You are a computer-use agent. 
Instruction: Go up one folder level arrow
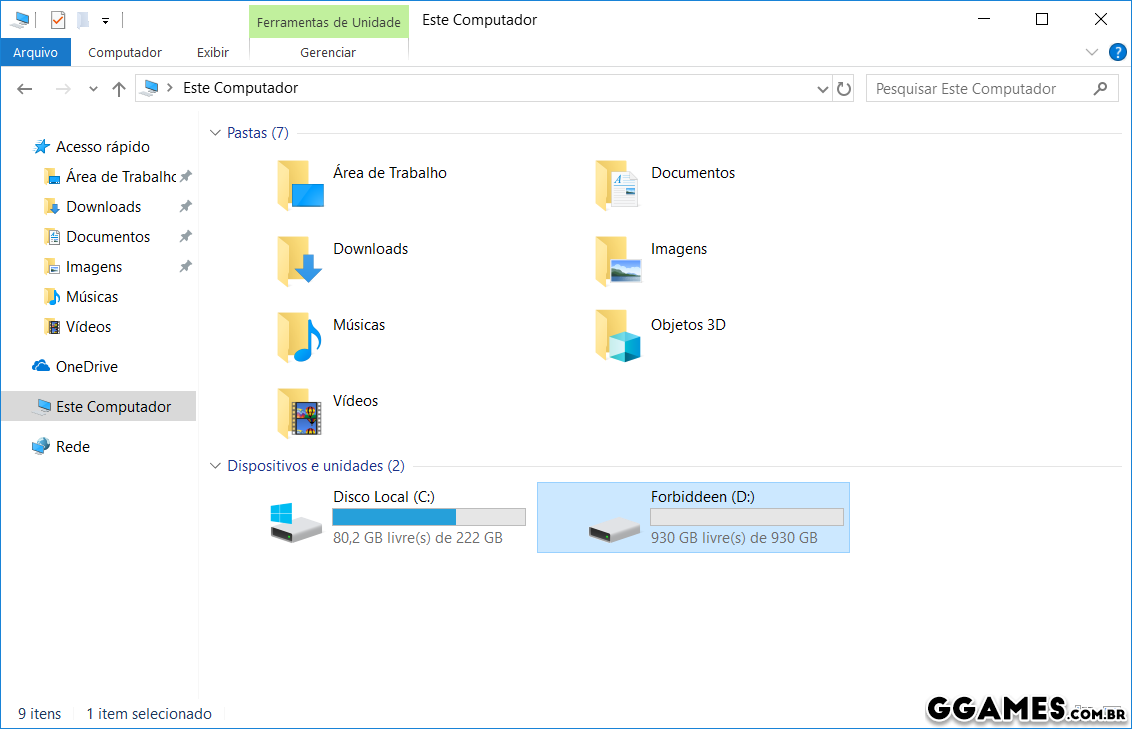pyautogui.click(x=119, y=89)
